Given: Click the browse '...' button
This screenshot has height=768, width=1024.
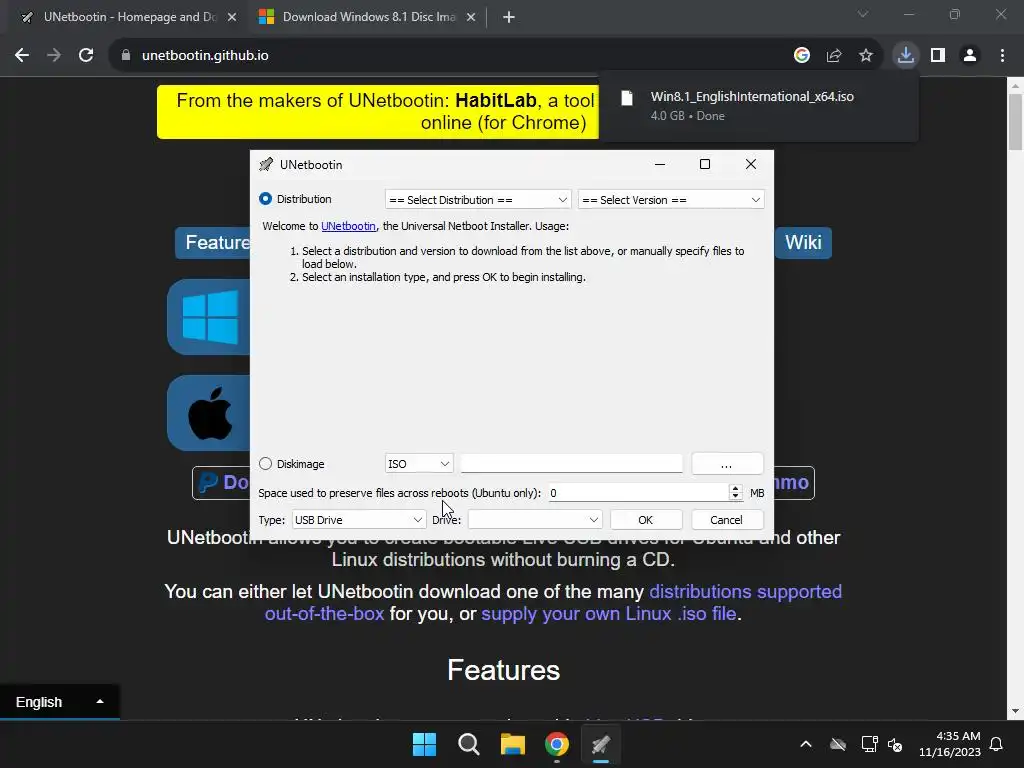Looking at the screenshot, I should pos(727,464).
